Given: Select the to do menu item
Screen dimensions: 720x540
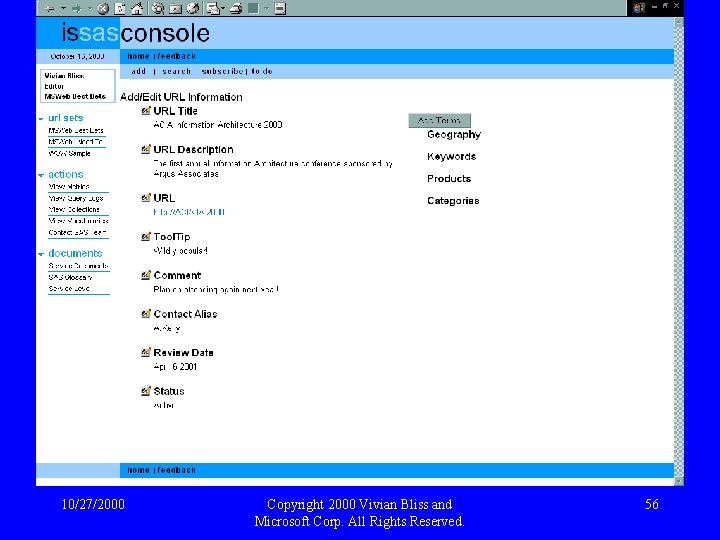Looking at the screenshot, I should (262, 71).
